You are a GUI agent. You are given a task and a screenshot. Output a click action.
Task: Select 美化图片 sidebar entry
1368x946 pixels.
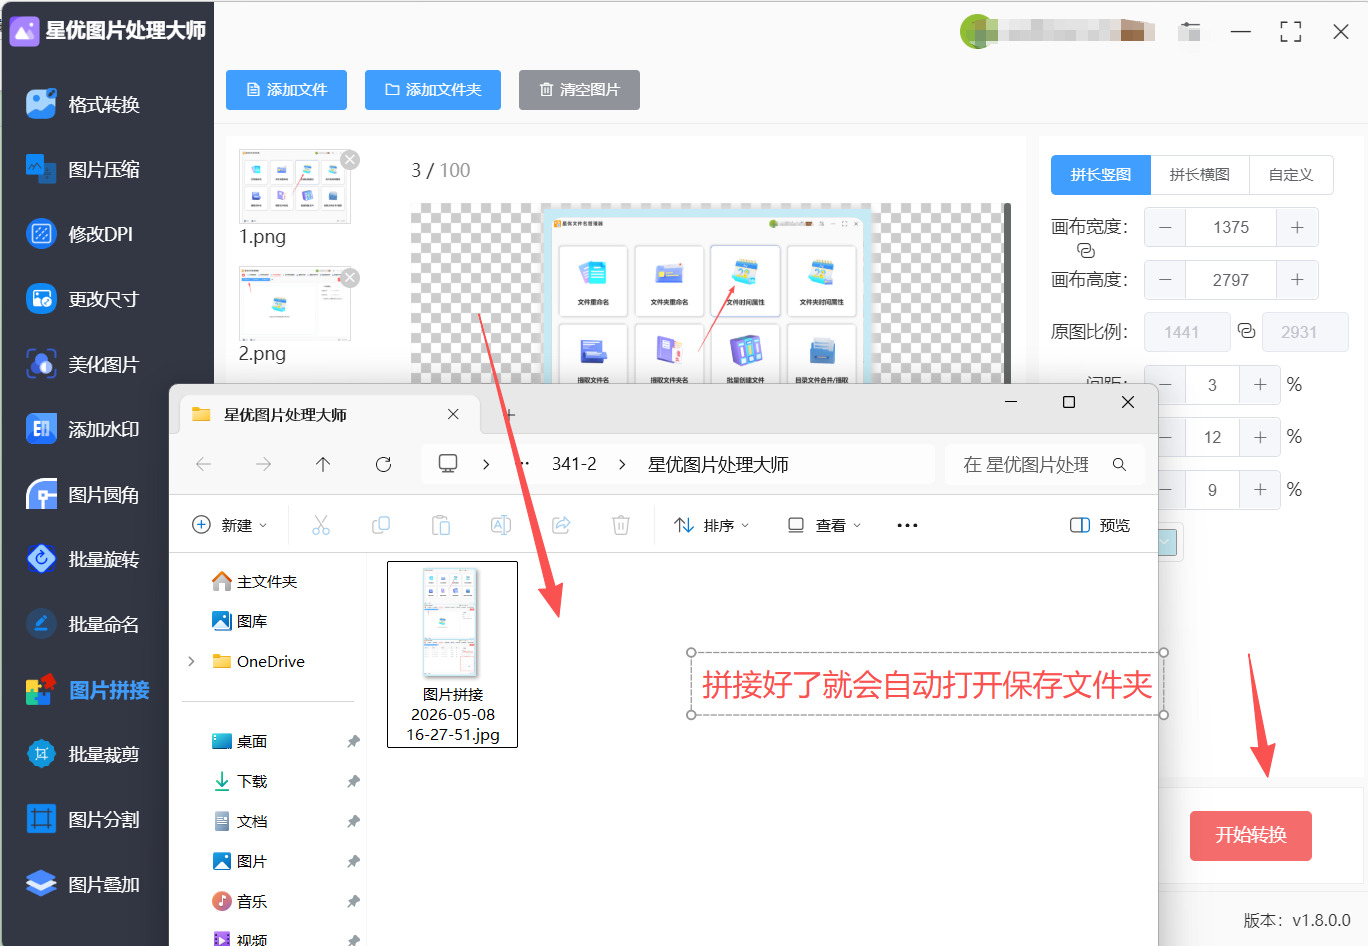tap(84, 364)
